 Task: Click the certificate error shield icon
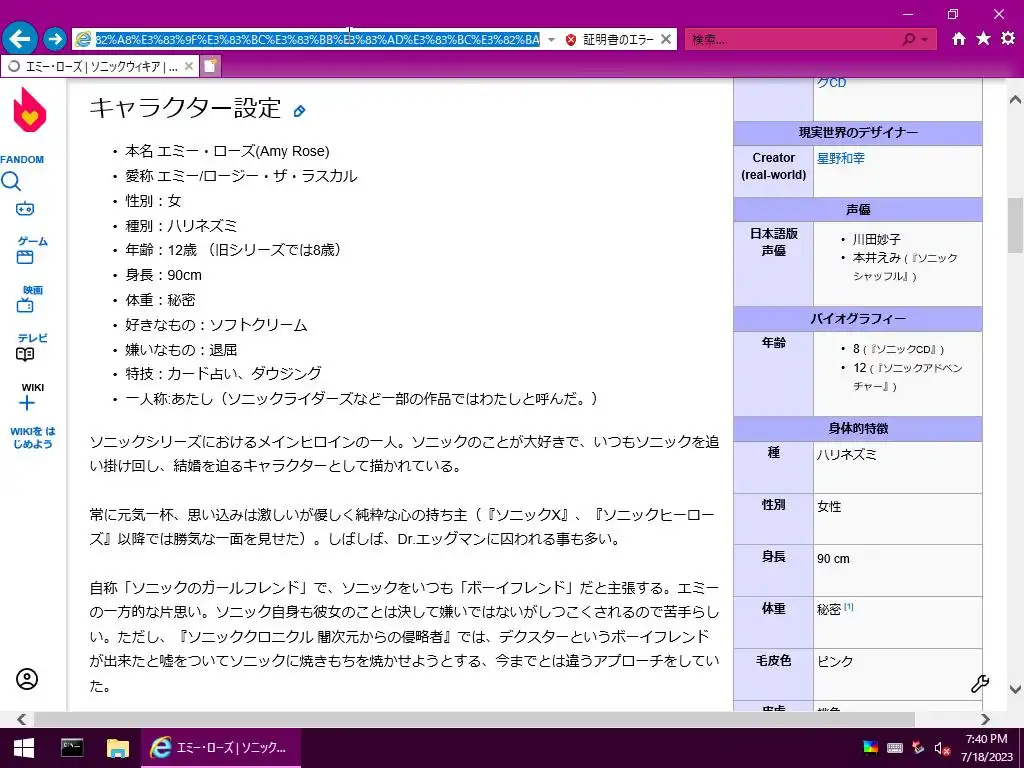[x=571, y=40]
